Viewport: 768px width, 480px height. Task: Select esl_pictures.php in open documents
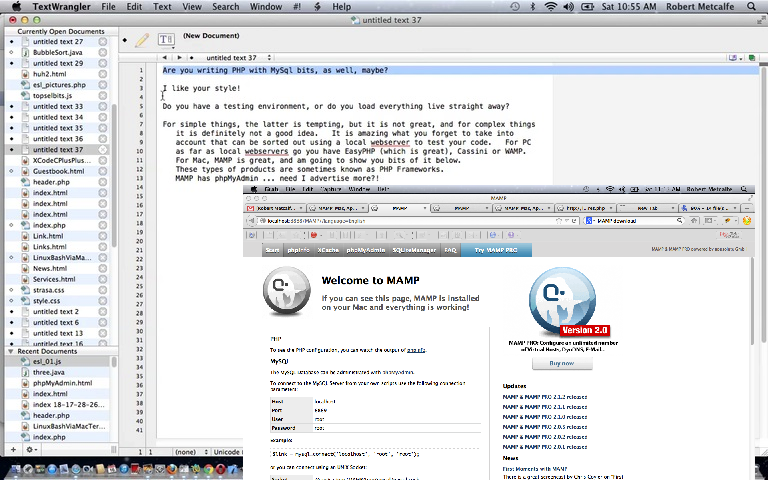(x=59, y=85)
